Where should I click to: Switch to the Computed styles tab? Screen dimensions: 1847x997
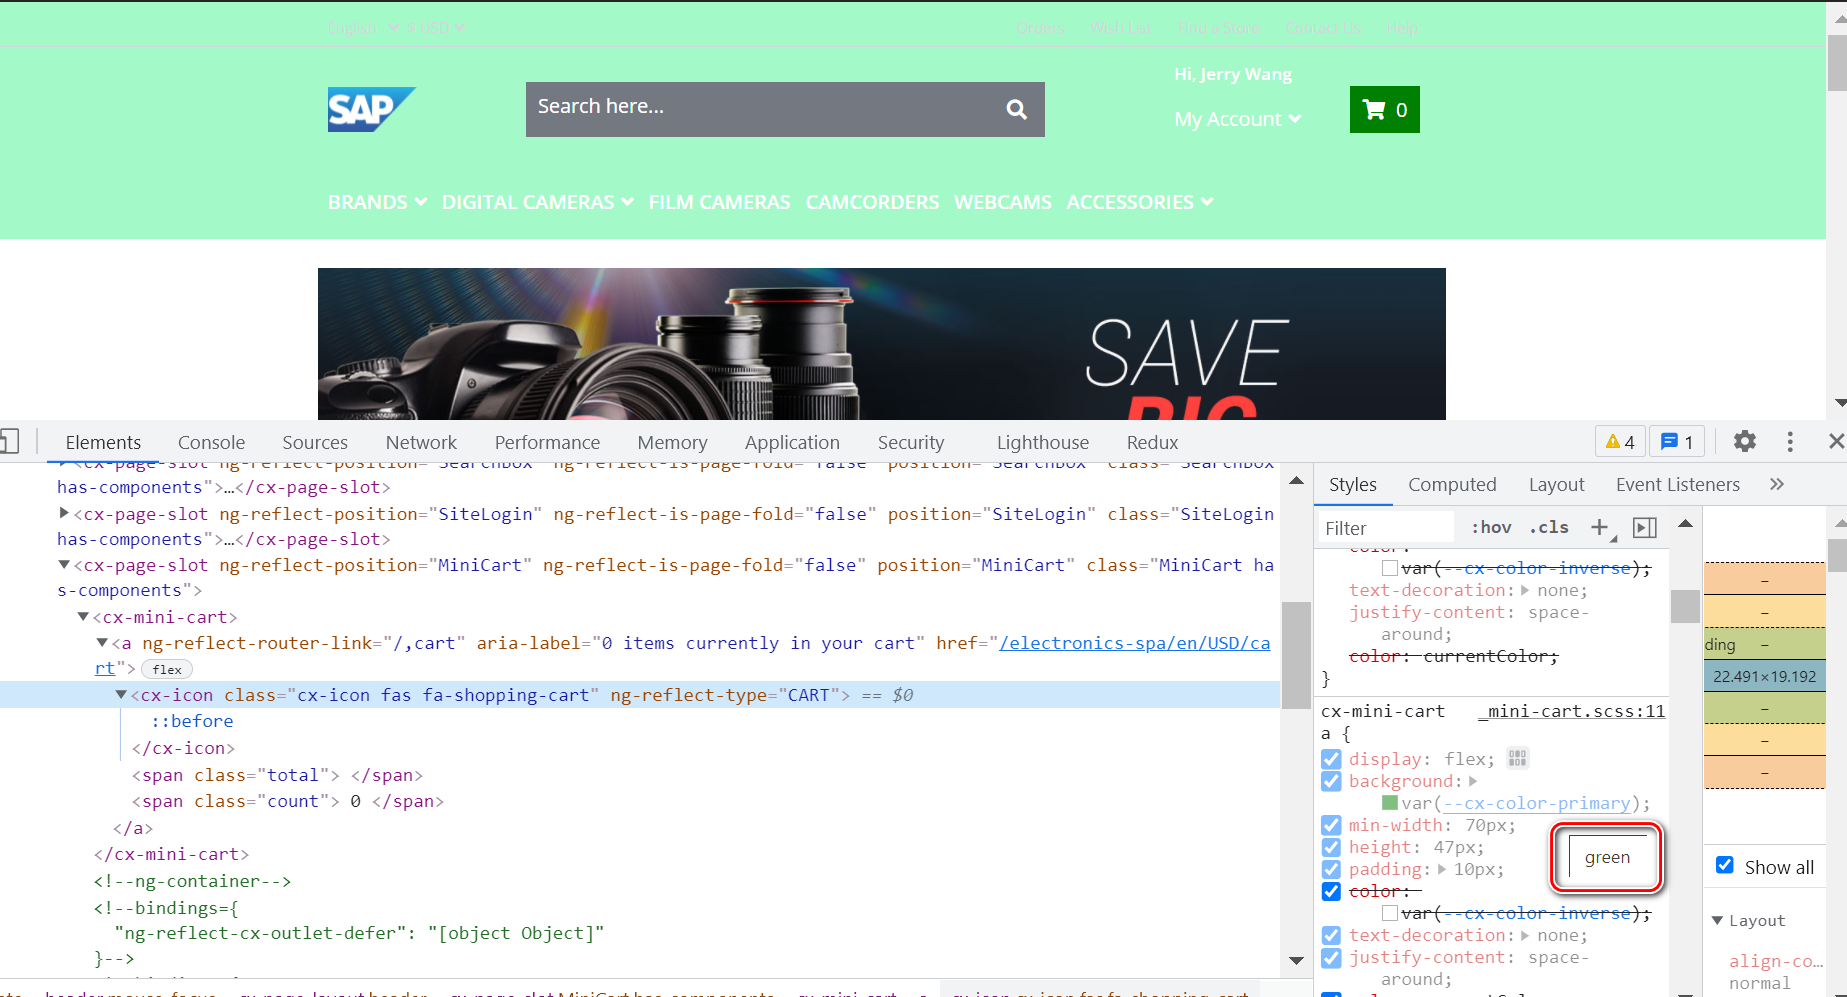pos(1452,484)
